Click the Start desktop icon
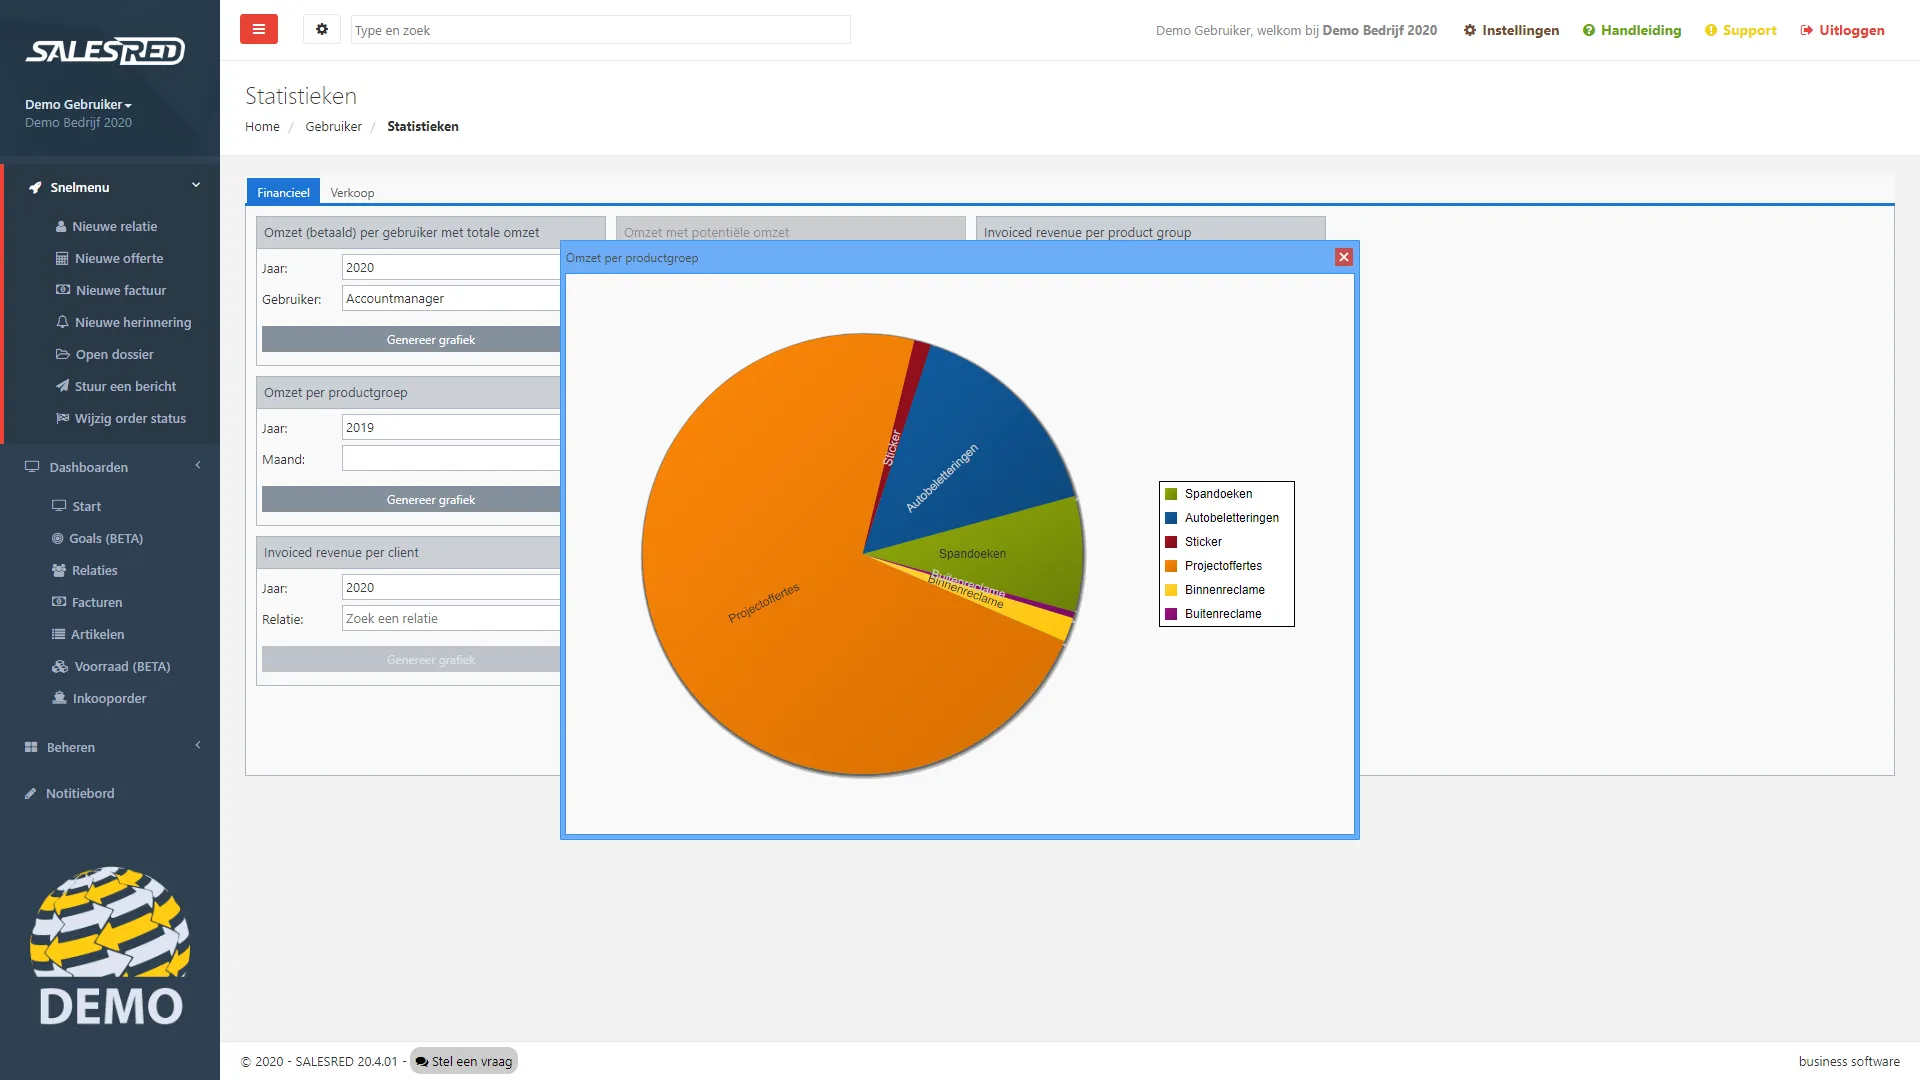This screenshot has width=1920, height=1080. 59,506
